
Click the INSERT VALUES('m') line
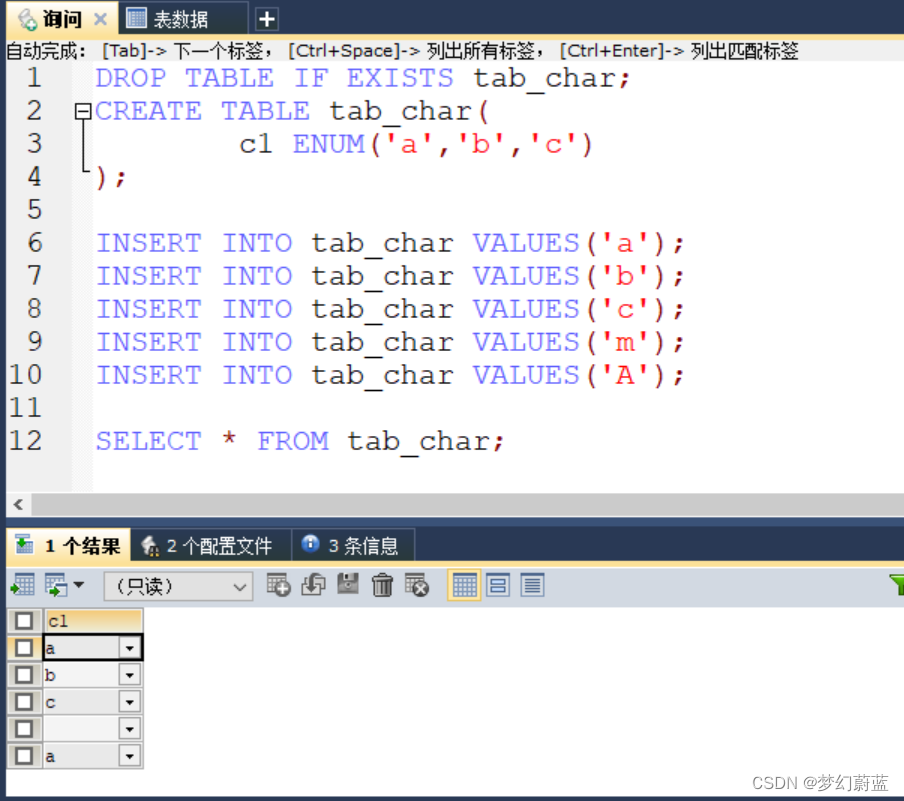[x=390, y=343]
